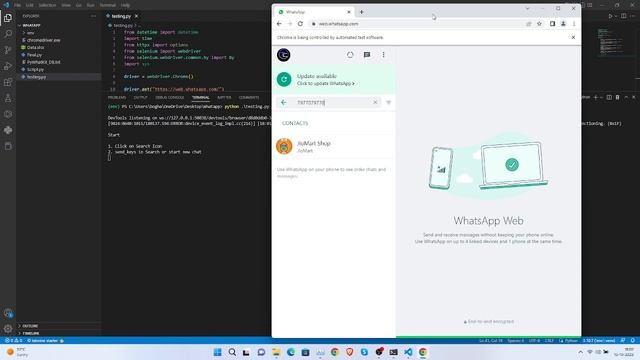The height and width of the screenshot is (360, 640).
Task: Open a new Chrome tab
Action: click(362, 12)
